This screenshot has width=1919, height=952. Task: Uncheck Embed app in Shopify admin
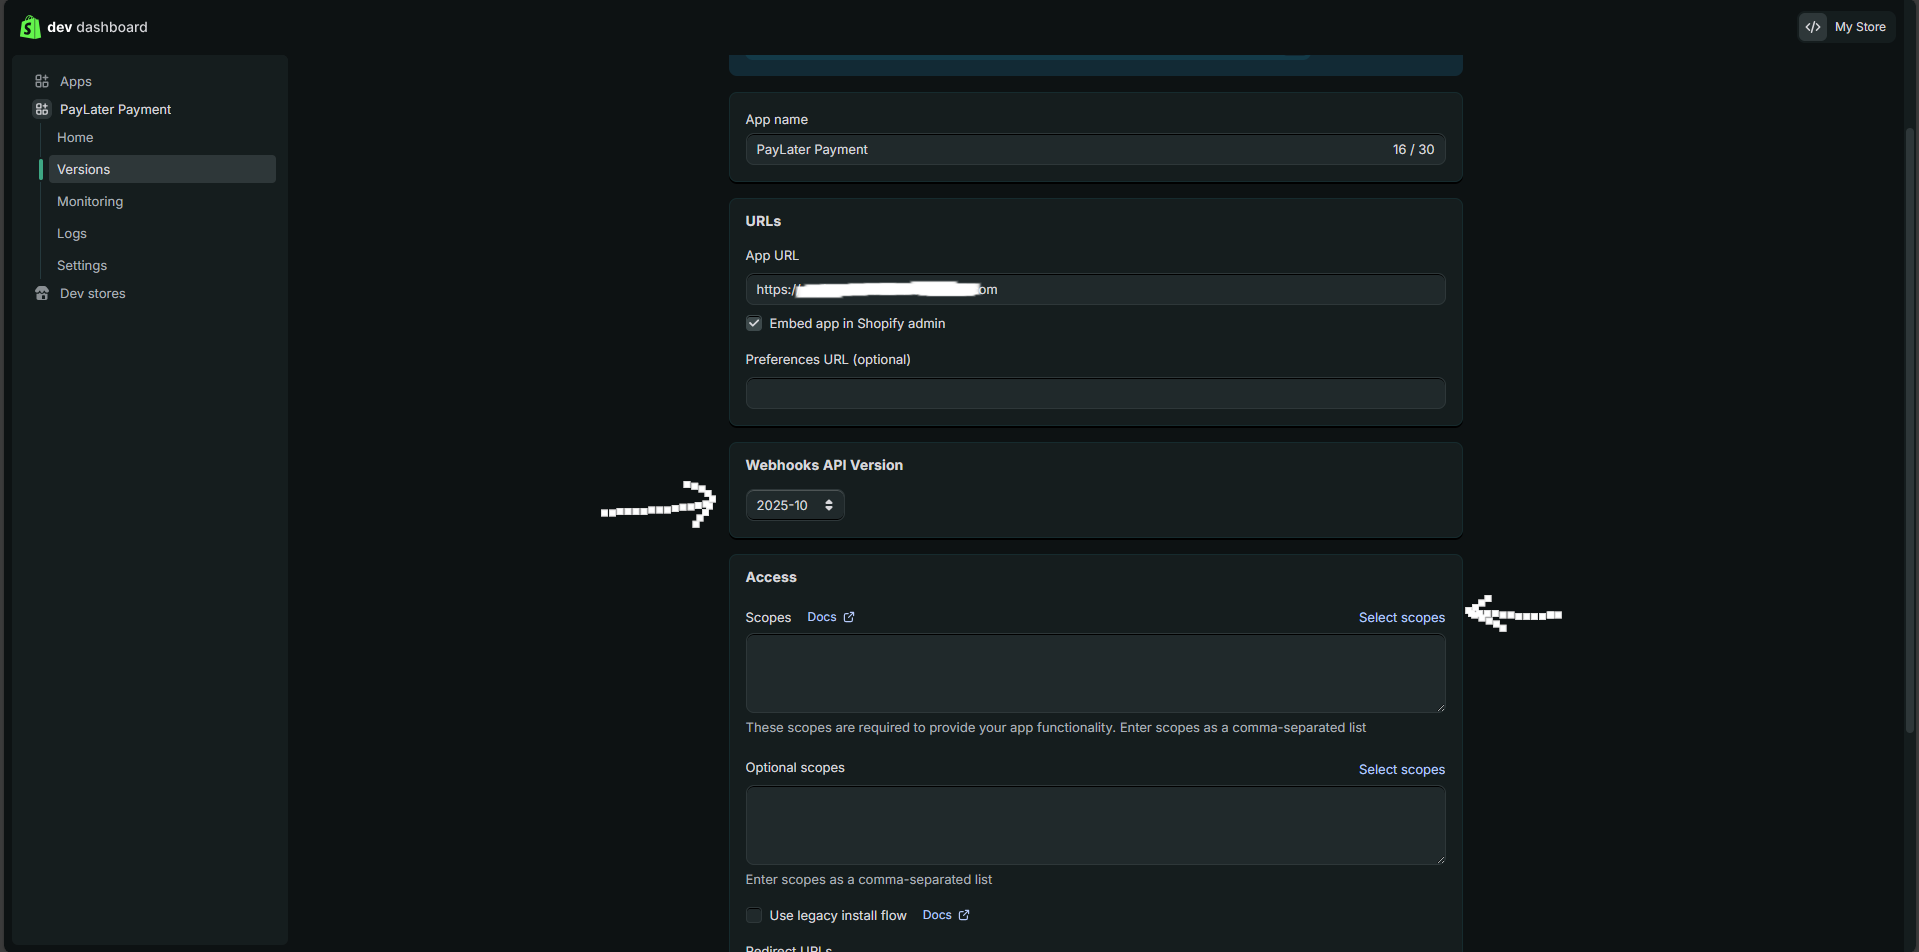754,323
